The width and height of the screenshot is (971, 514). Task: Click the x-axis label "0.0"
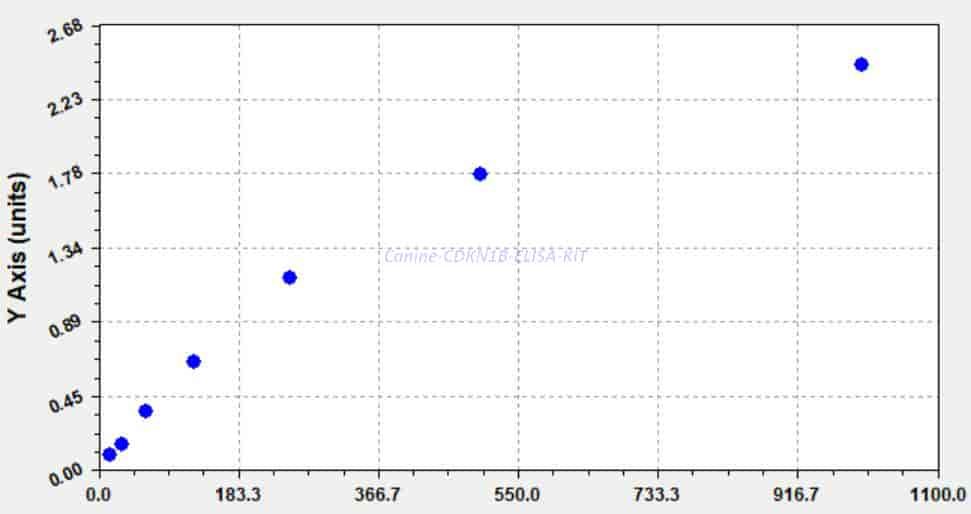click(x=98, y=495)
